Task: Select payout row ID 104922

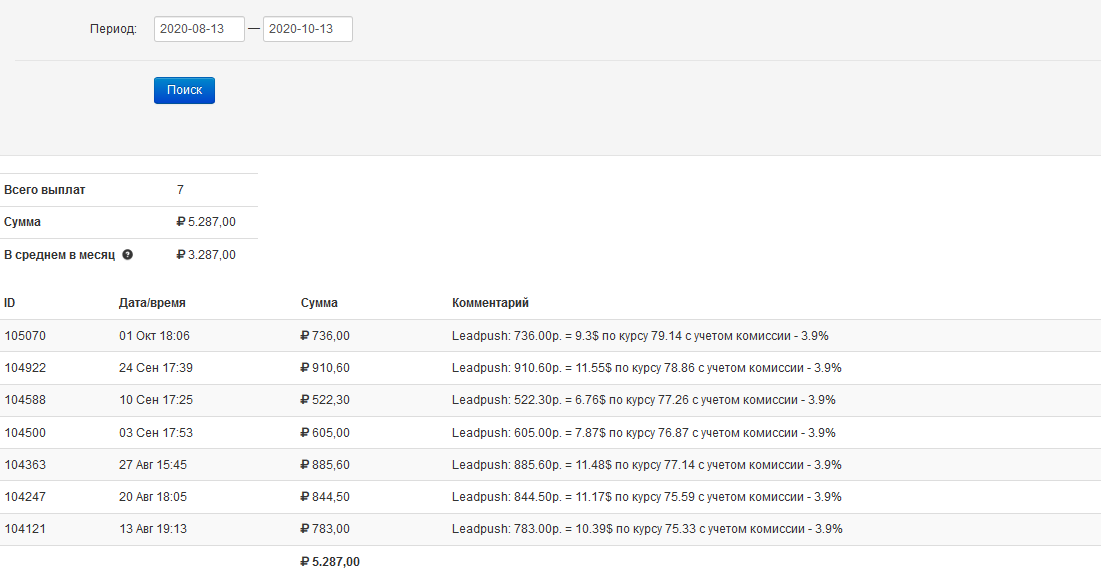Action: [25, 368]
